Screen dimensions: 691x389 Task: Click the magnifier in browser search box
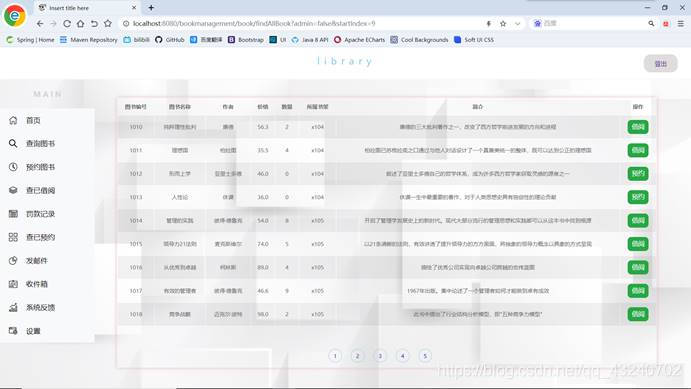coord(651,23)
